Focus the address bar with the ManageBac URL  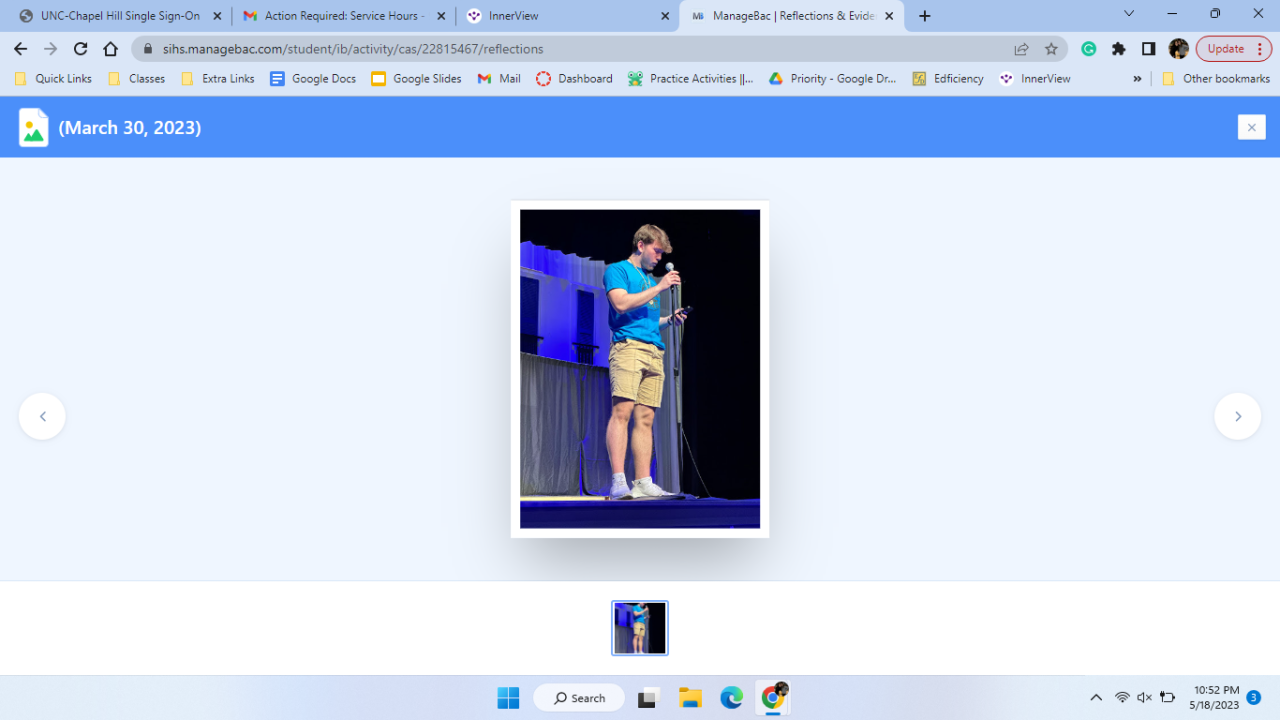pos(599,49)
